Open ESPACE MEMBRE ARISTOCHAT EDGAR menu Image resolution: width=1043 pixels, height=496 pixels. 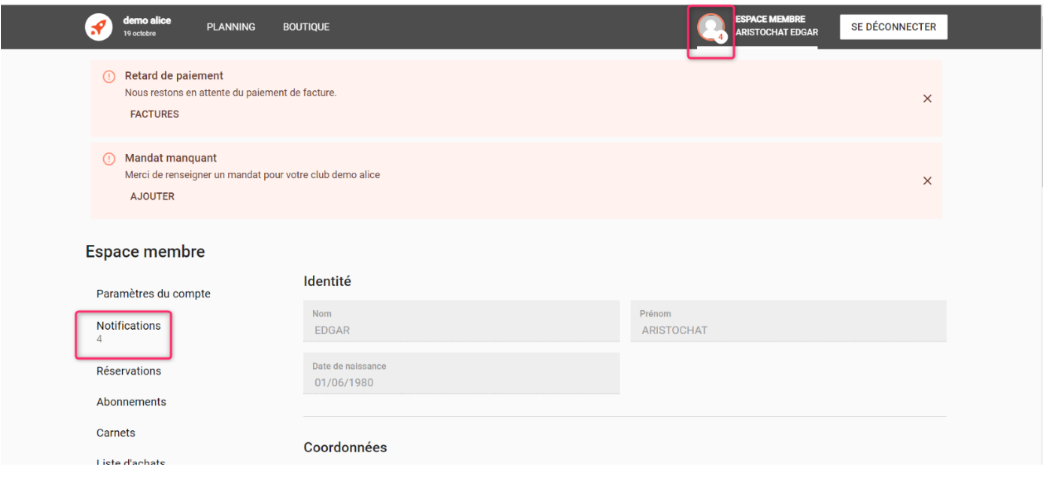click(776, 26)
